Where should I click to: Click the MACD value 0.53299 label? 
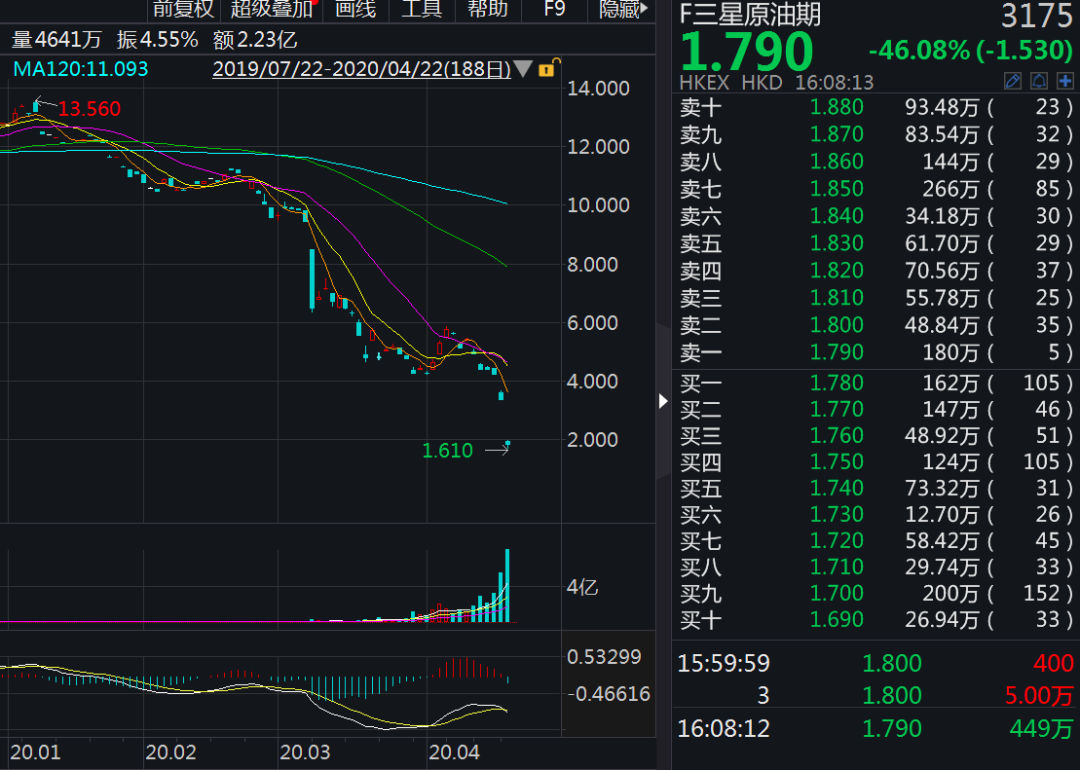(x=604, y=657)
